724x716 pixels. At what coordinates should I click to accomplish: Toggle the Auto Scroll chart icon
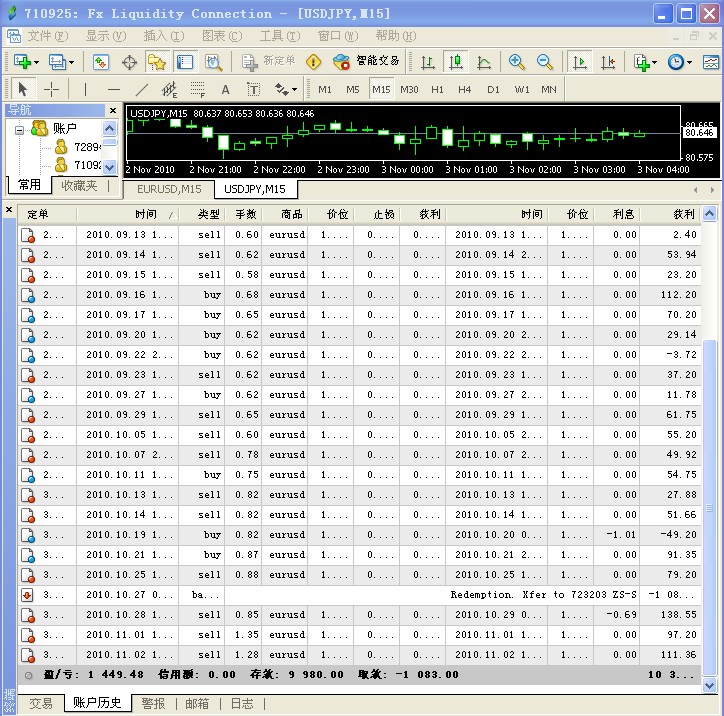pos(579,61)
